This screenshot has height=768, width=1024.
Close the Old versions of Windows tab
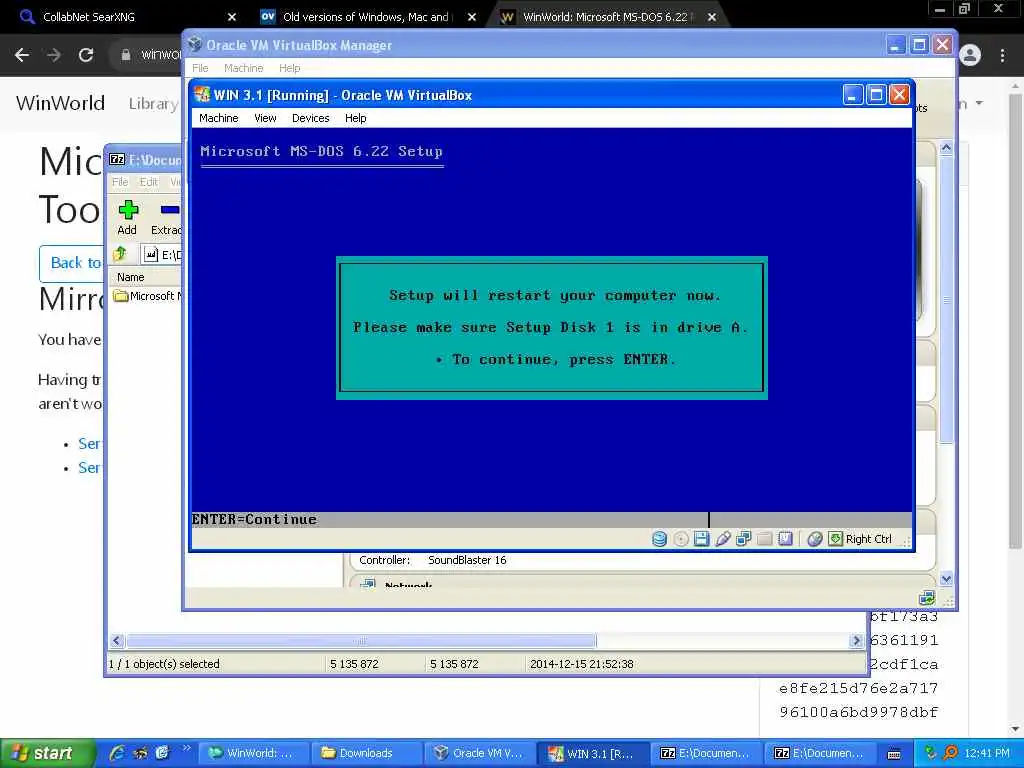(472, 17)
